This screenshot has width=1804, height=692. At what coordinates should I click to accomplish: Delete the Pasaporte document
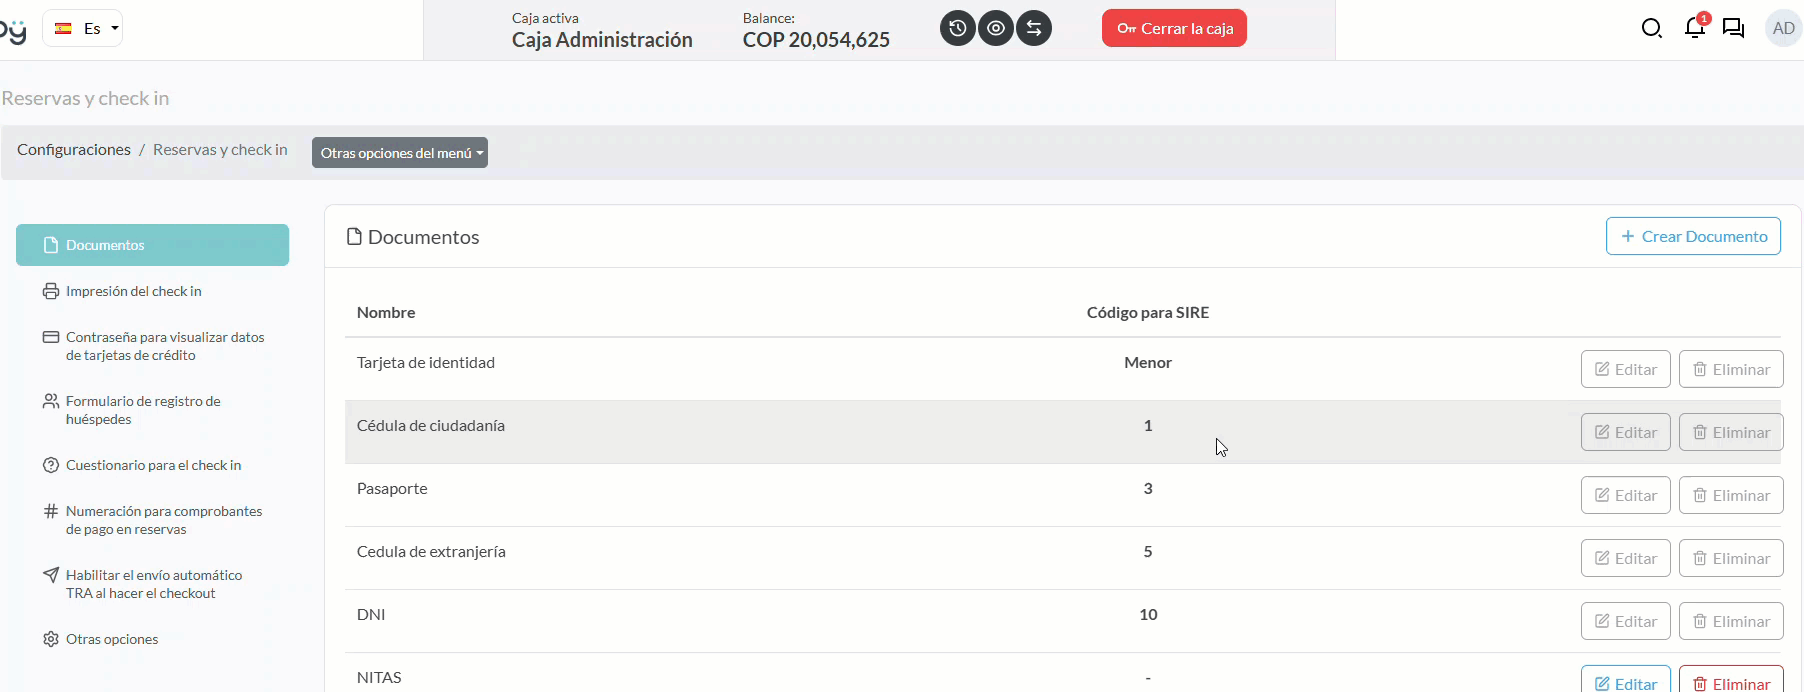pyautogui.click(x=1731, y=495)
